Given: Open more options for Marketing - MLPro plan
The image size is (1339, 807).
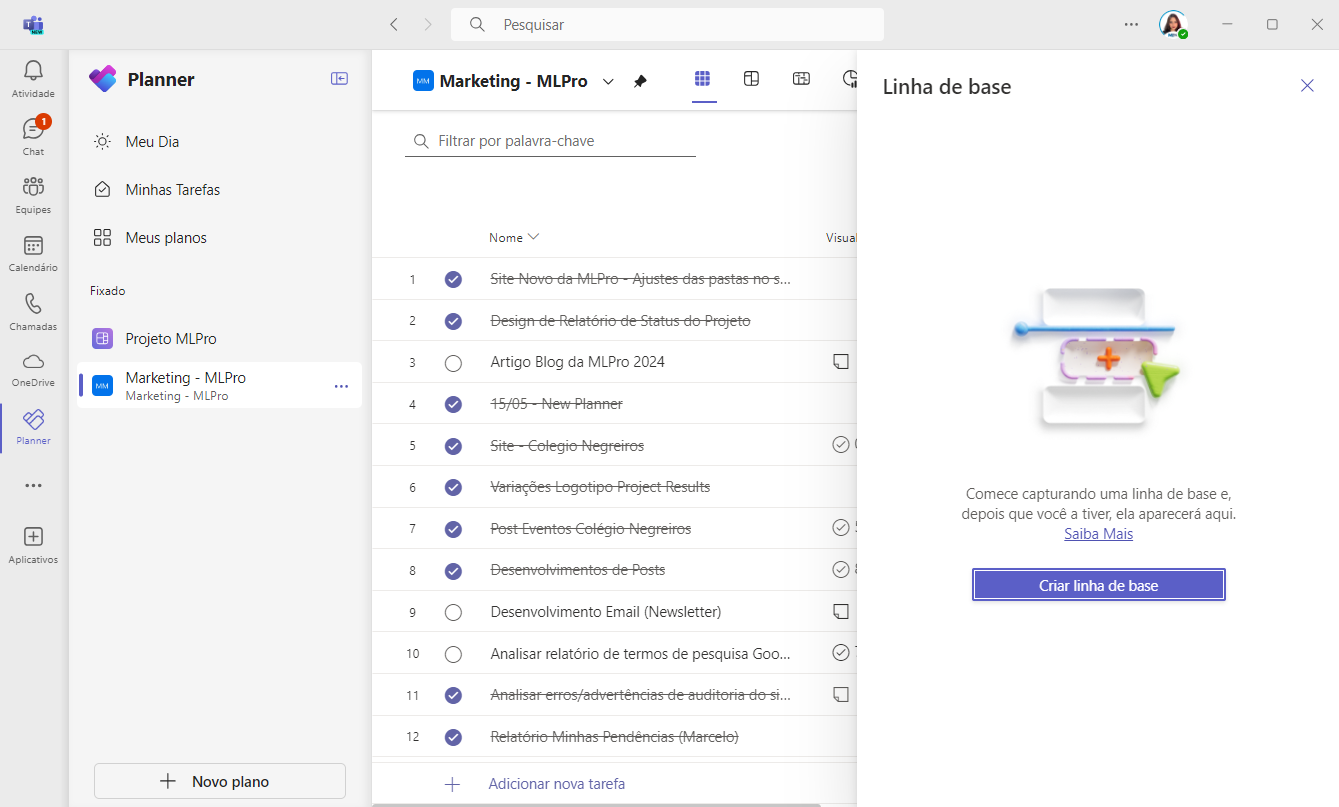Looking at the screenshot, I should 341,386.
